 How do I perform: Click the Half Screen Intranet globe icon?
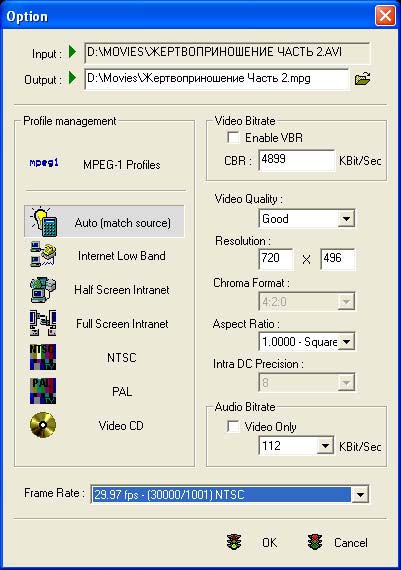[x=43, y=289]
